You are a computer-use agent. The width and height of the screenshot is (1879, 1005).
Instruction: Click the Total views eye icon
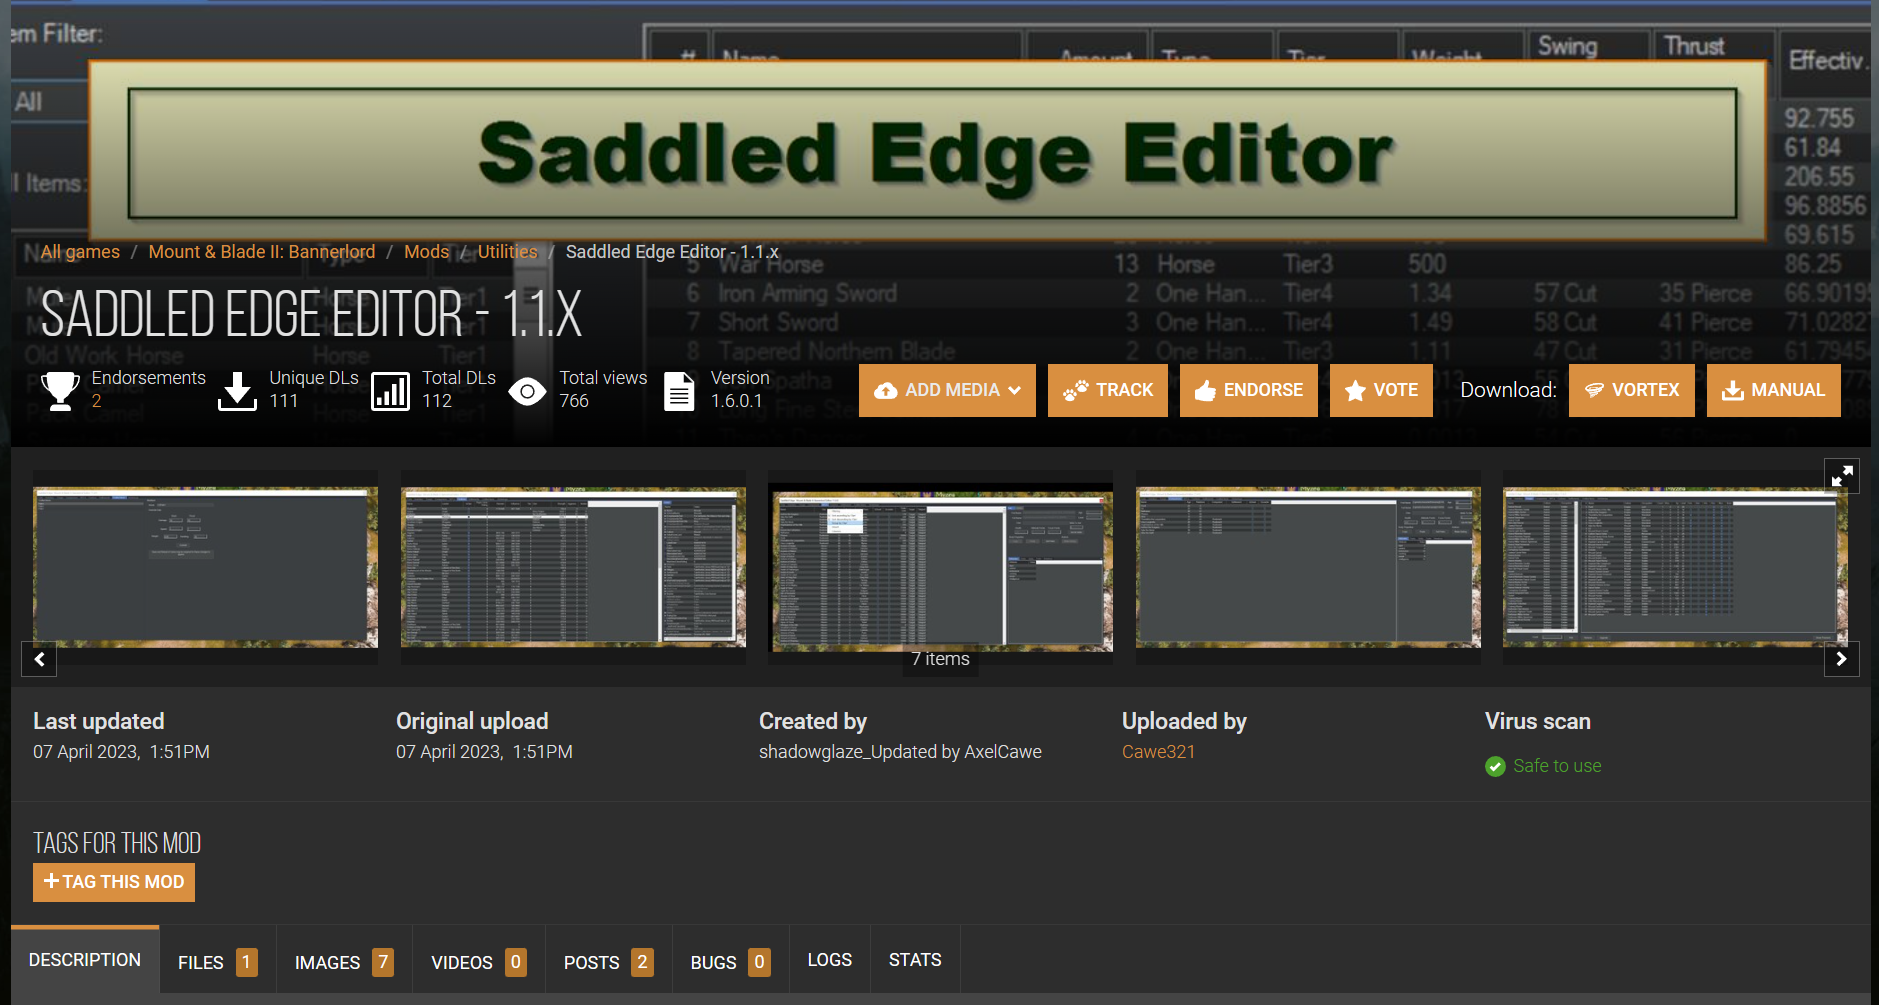pyautogui.click(x=527, y=391)
